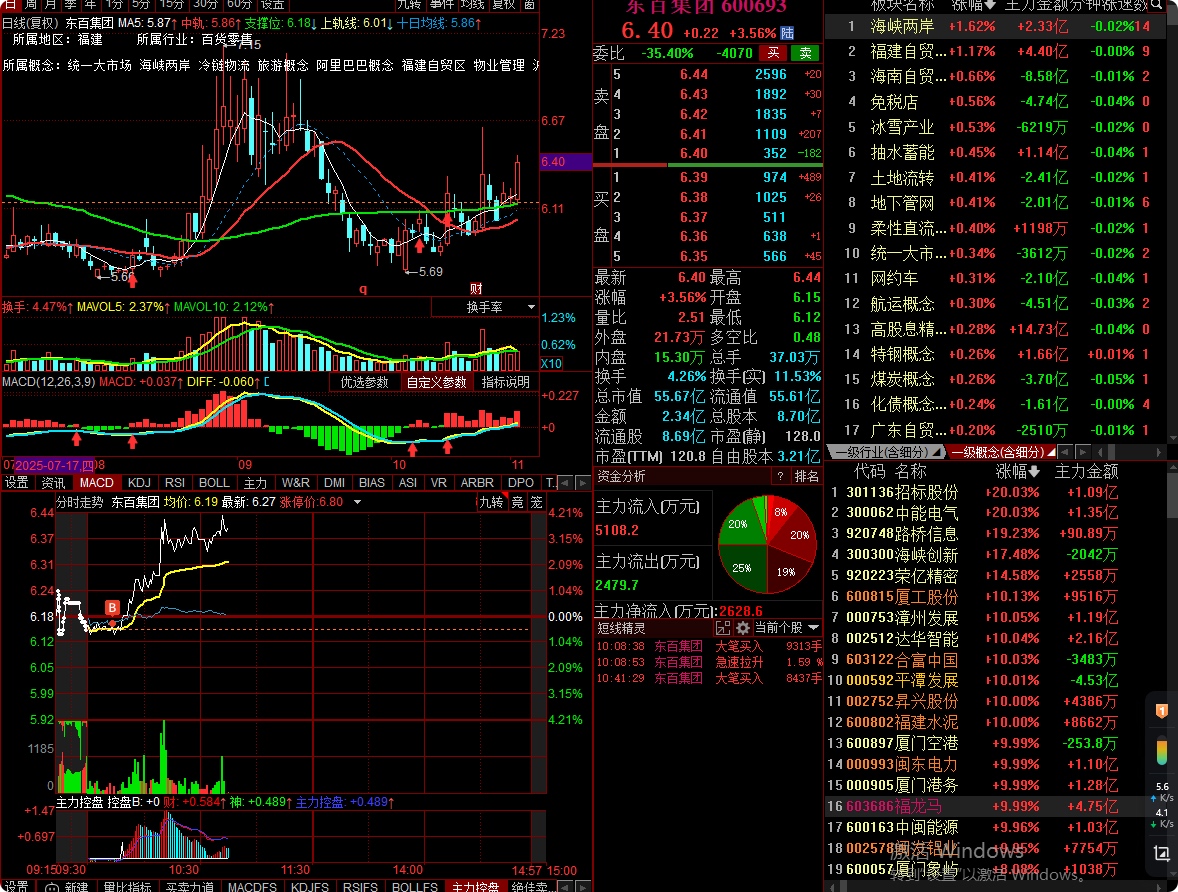Click 设置 next to the MACD tab row

pyautogui.click(x=17, y=482)
